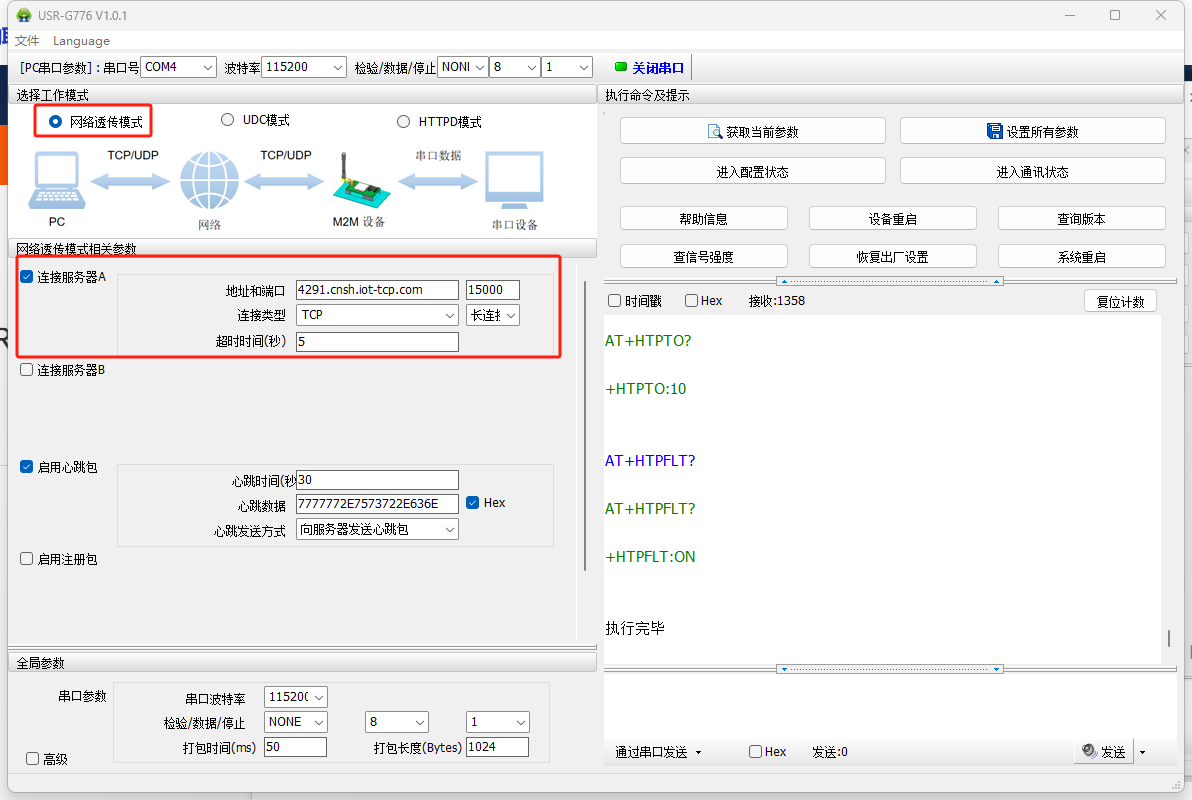This screenshot has width=1192, height=800.
Task: Click the serial device monitor icon
Action: tap(514, 181)
